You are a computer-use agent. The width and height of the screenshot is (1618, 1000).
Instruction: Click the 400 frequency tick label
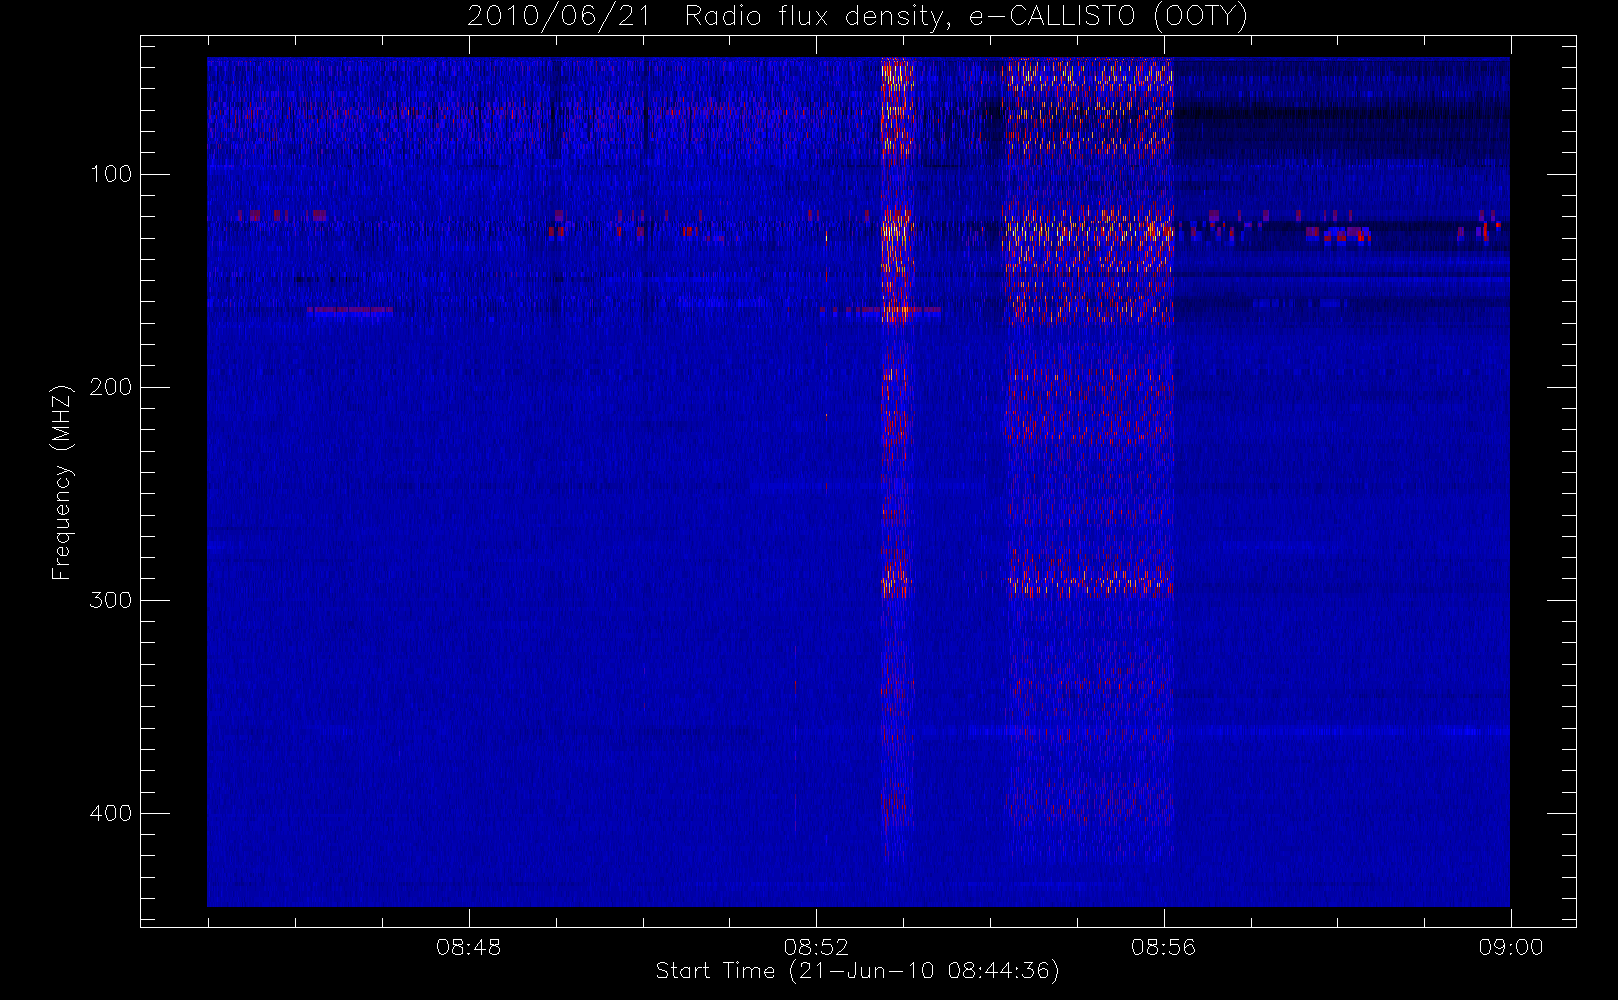[110, 814]
